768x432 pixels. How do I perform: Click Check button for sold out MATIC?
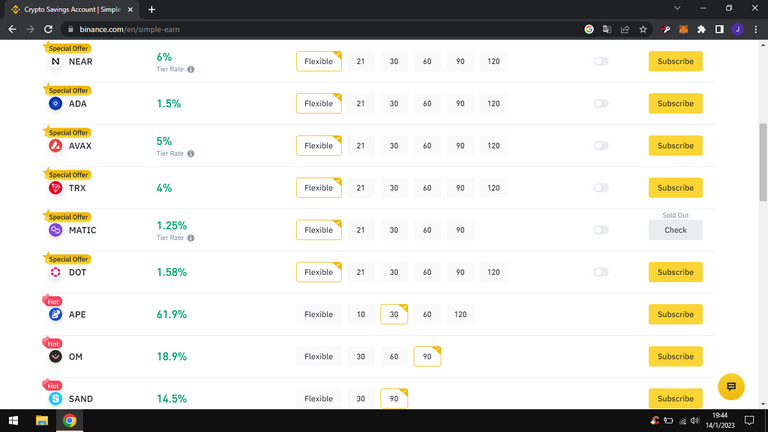[x=675, y=230]
